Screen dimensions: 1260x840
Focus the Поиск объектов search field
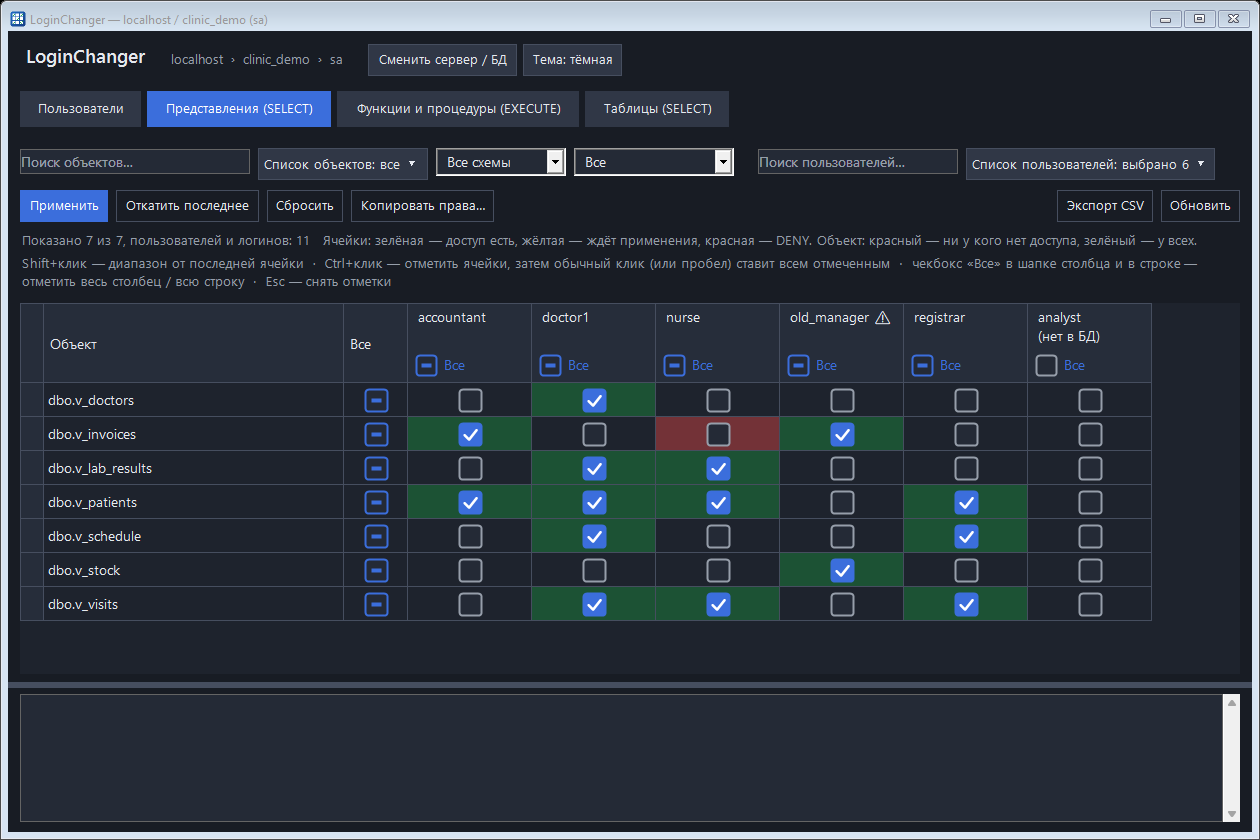click(x=135, y=162)
